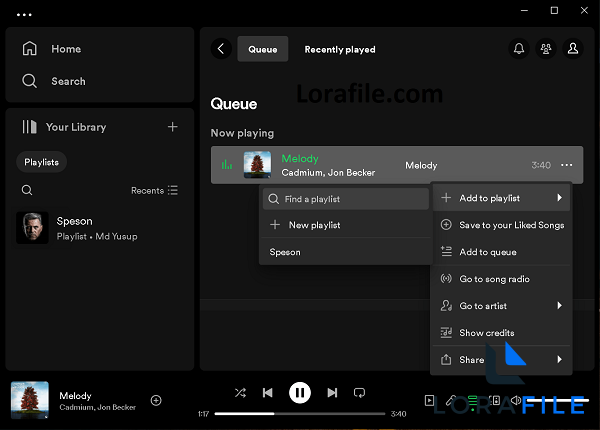Open the three-dots app menu
This screenshot has width=600, height=430.
pos(24,15)
